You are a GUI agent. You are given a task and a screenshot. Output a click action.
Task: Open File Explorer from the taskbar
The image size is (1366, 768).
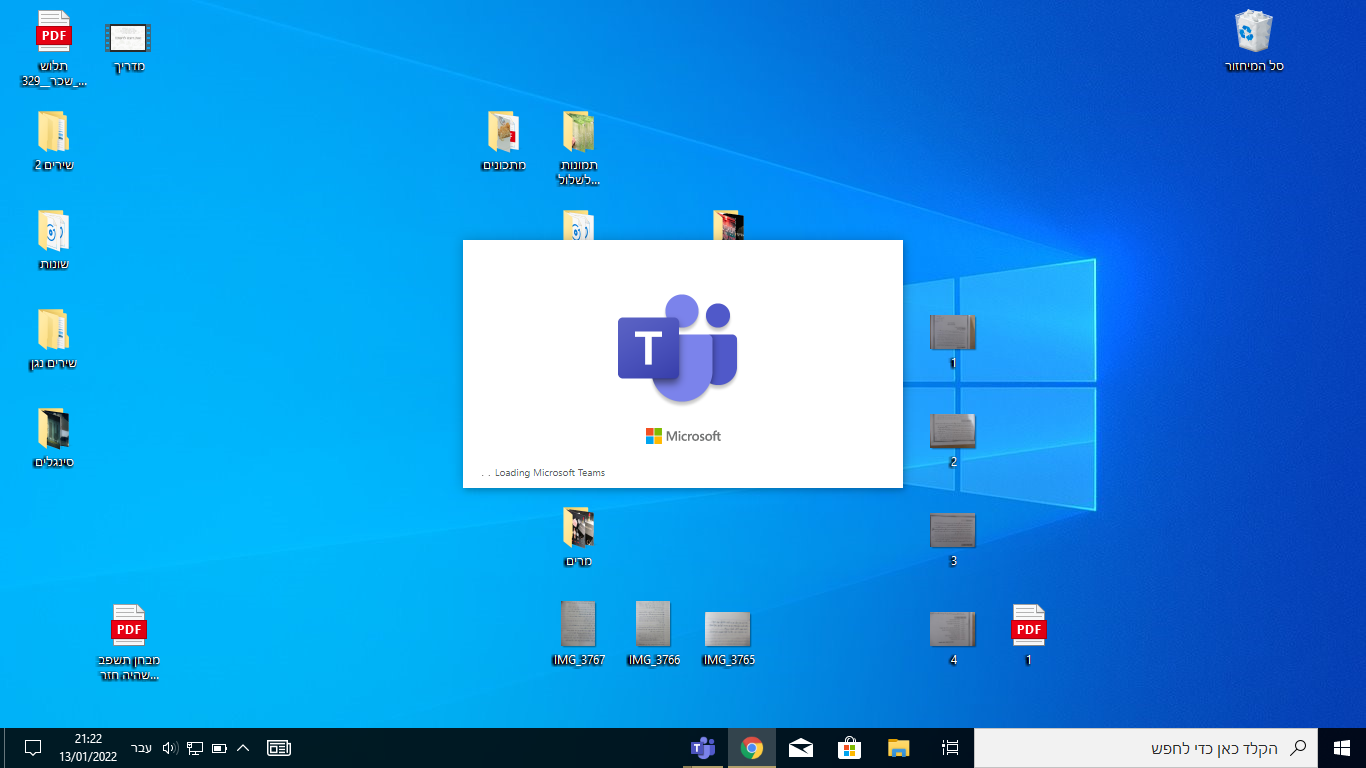[x=899, y=748]
